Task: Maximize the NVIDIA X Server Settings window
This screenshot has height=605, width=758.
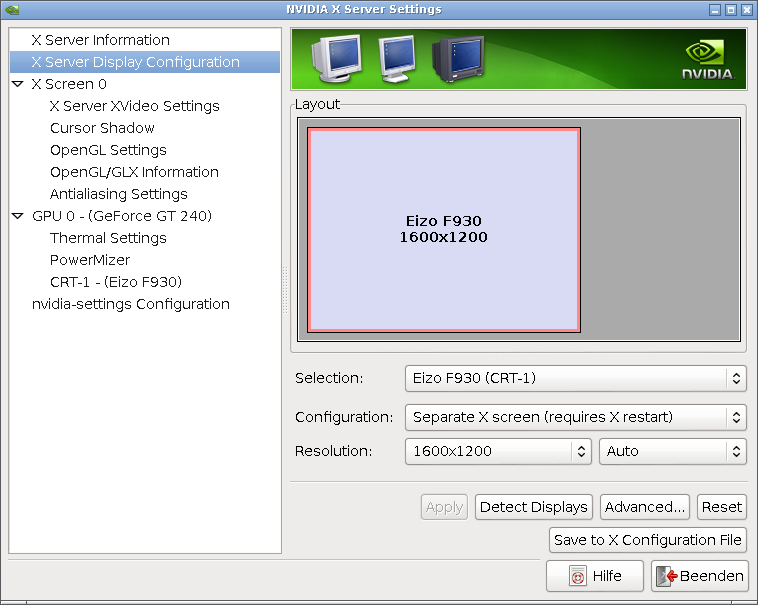Action: [x=731, y=10]
